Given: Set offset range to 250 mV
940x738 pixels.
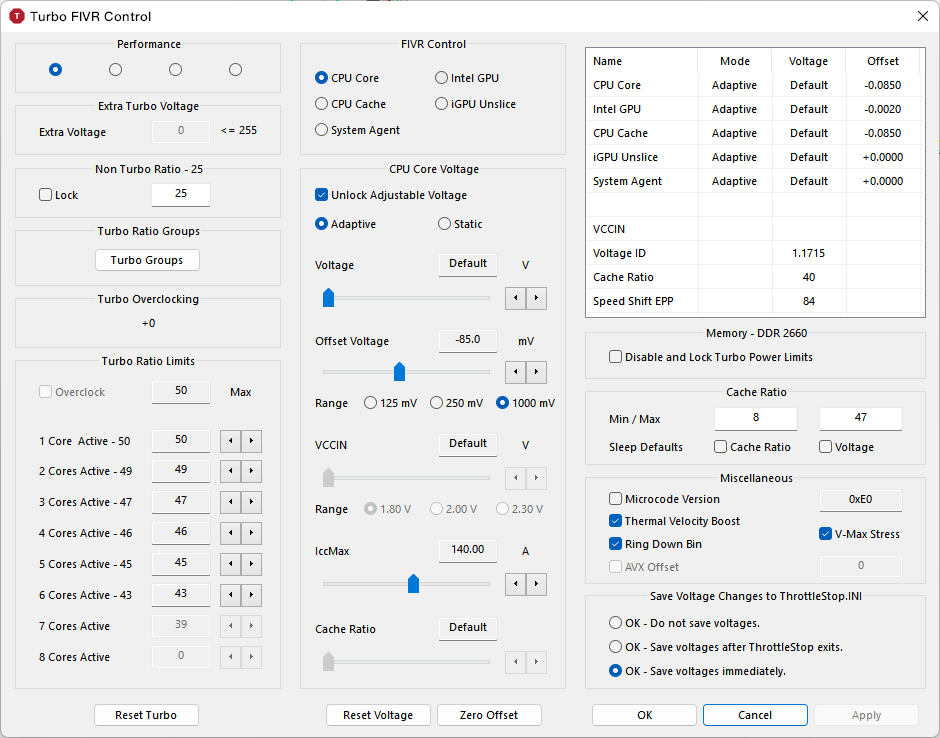Looking at the screenshot, I should 456,403.
